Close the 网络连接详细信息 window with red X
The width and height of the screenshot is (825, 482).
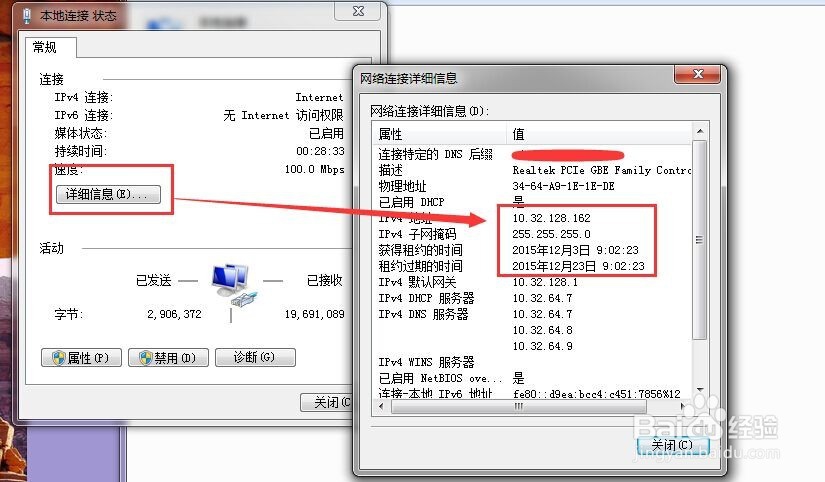pos(697,74)
